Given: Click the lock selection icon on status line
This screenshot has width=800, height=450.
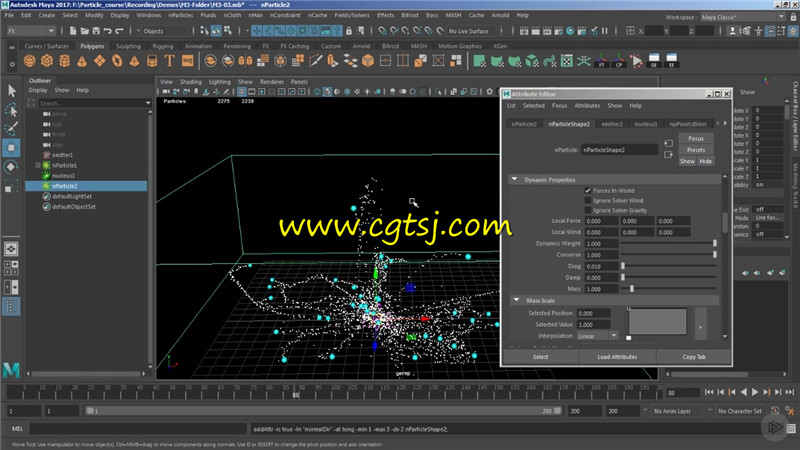Looking at the screenshot, I should pyautogui.click(x=349, y=31).
